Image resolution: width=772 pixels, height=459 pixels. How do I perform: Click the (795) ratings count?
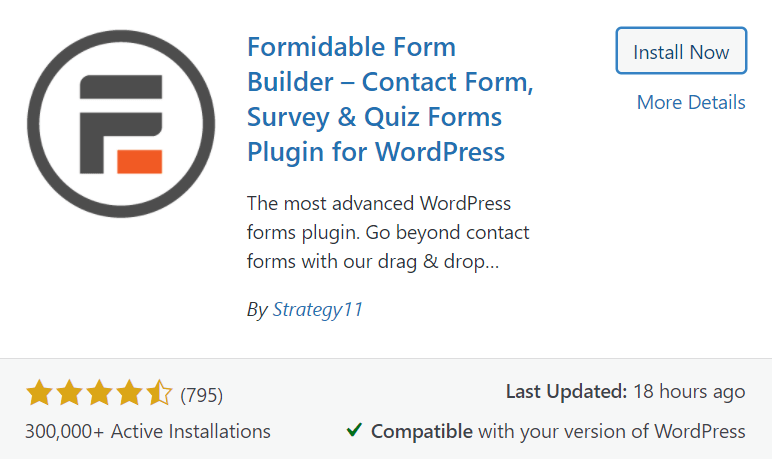pos(201,395)
